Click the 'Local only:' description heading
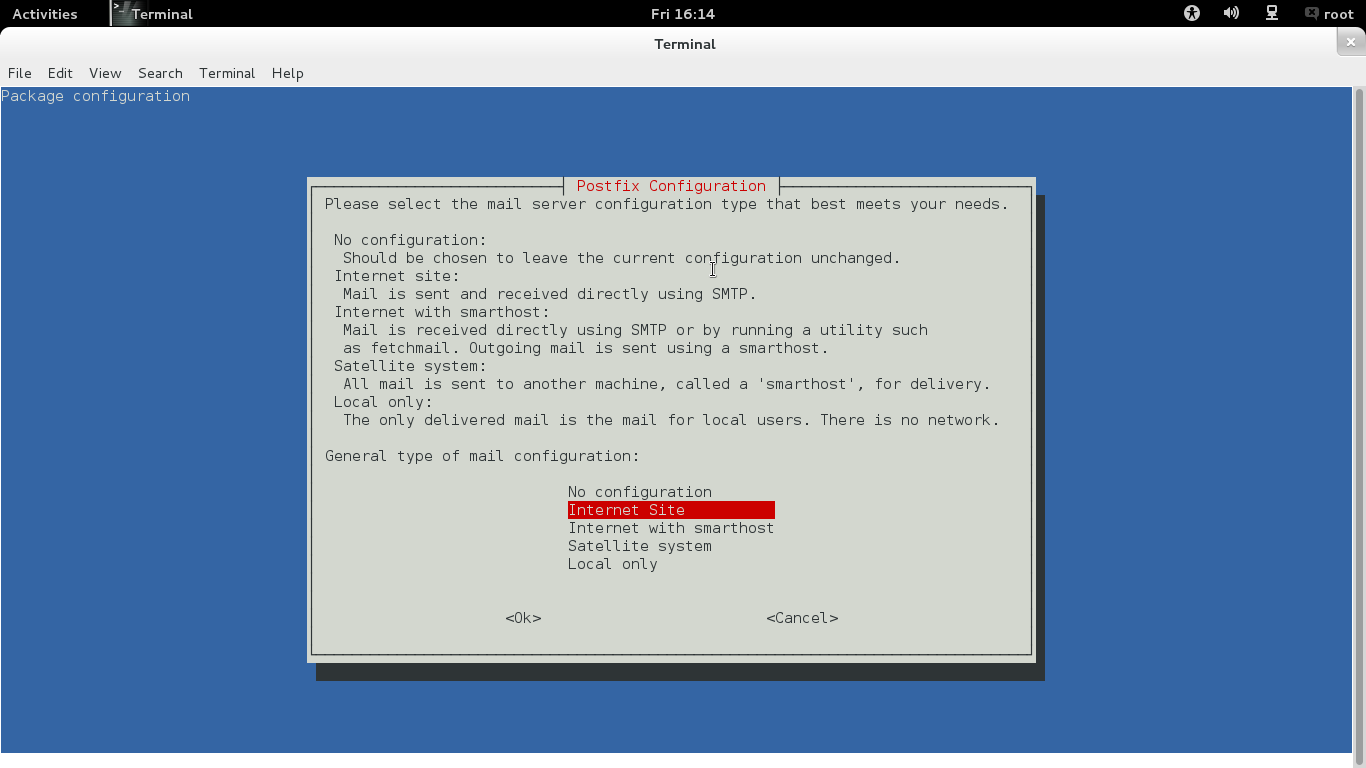Viewport: 1366px width, 768px height. pos(383,402)
